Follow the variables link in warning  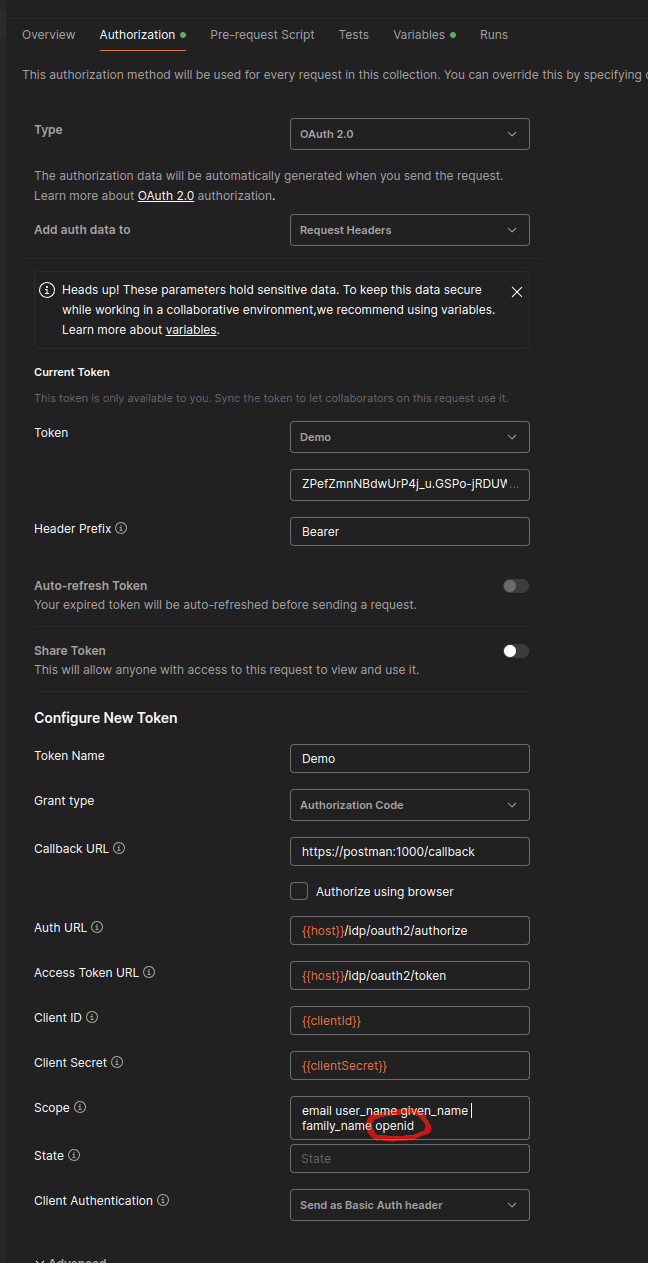(191, 330)
